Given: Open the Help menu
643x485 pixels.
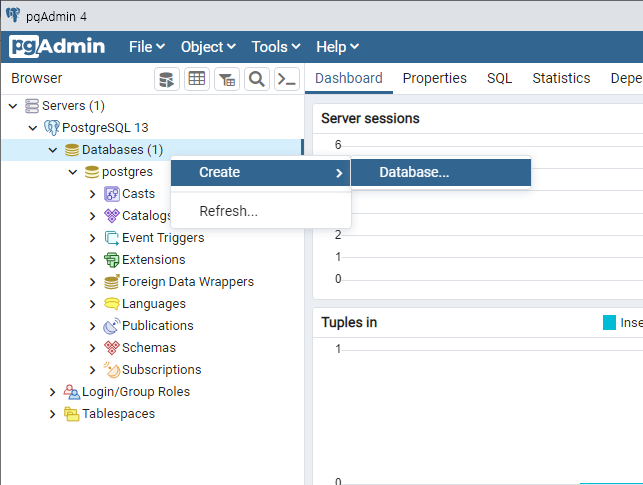Looking at the screenshot, I should click(337, 47).
